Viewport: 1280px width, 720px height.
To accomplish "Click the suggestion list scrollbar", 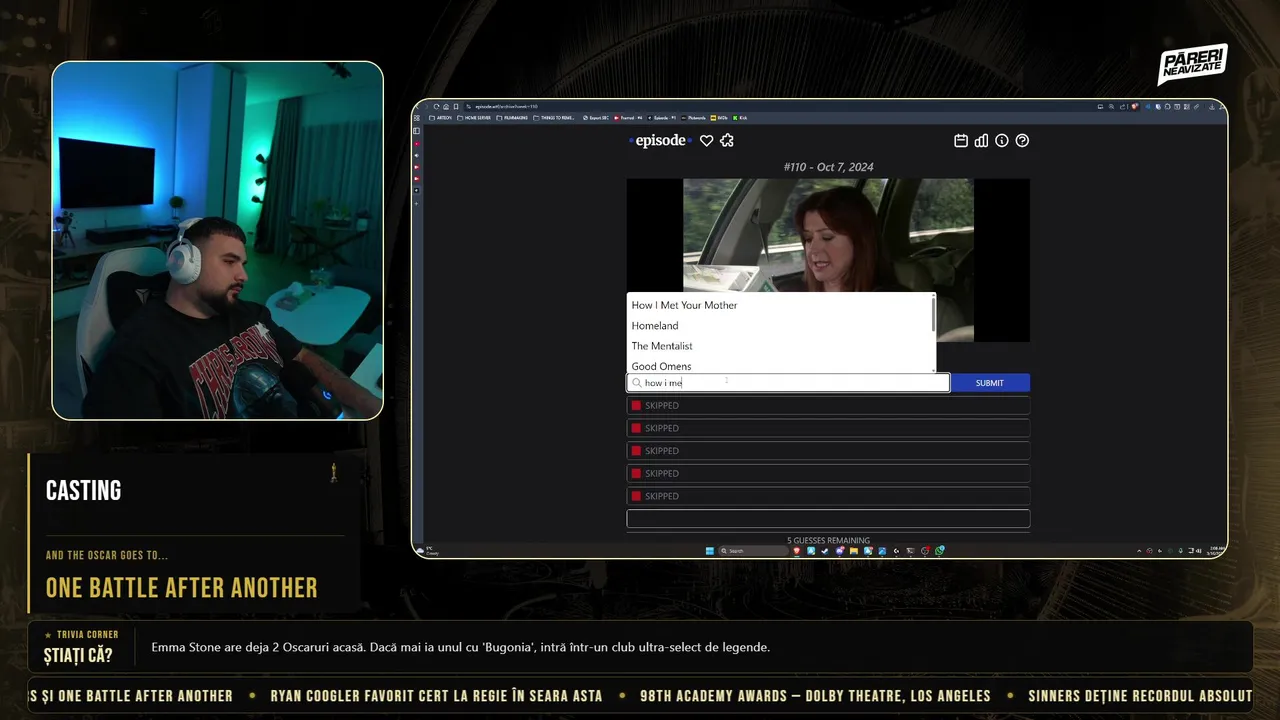I will click(x=934, y=314).
